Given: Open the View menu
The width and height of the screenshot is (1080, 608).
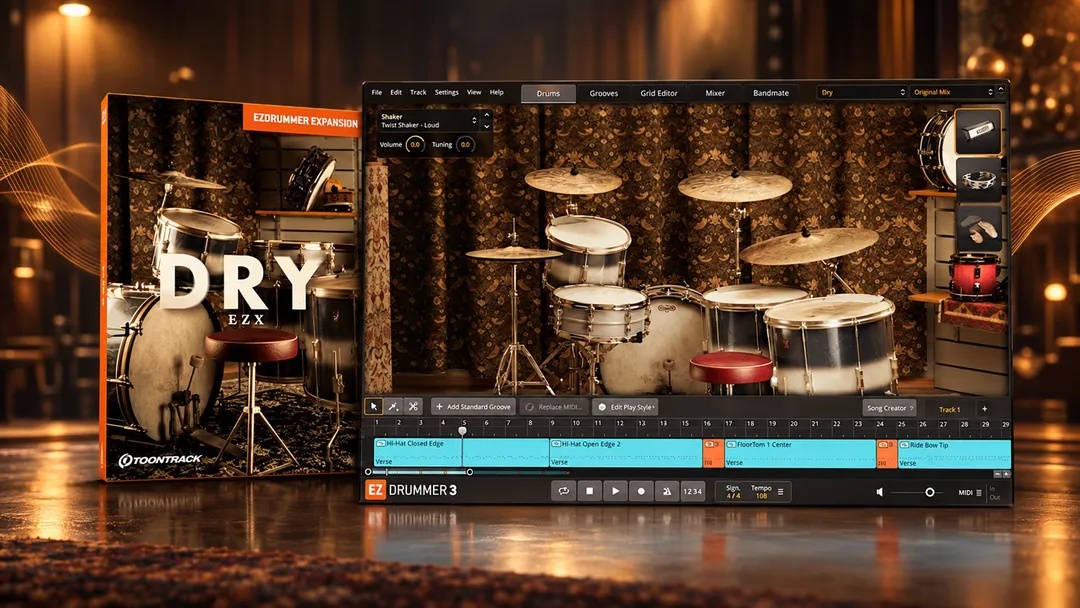Looking at the screenshot, I should point(474,92).
